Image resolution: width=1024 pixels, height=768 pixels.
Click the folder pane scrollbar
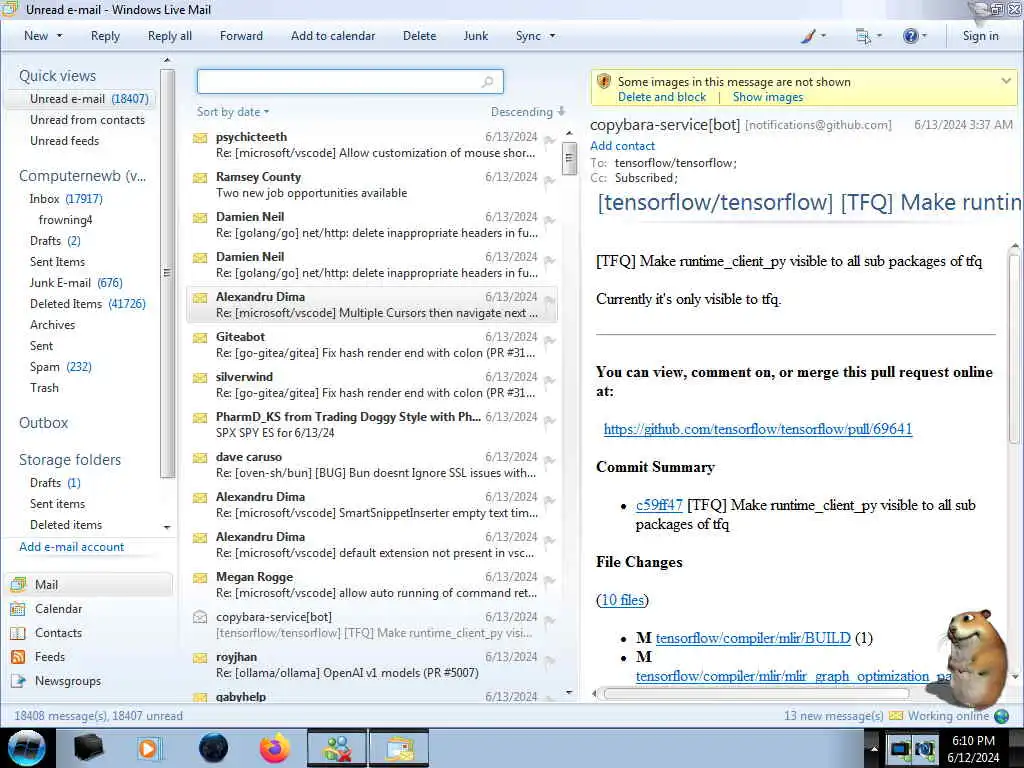pos(167,273)
